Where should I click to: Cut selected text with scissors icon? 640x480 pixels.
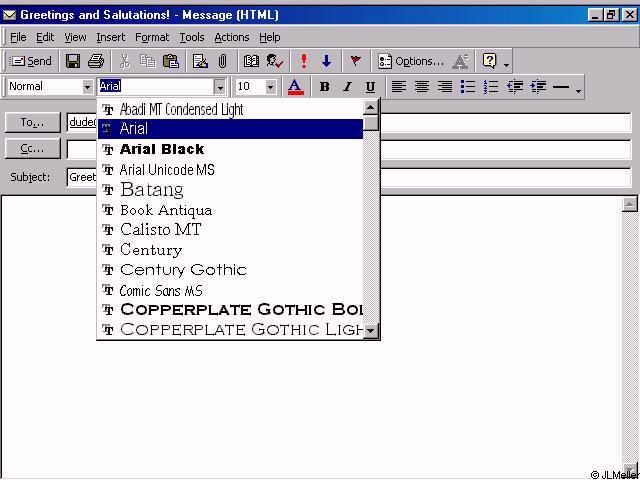click(x=124, y=61)
